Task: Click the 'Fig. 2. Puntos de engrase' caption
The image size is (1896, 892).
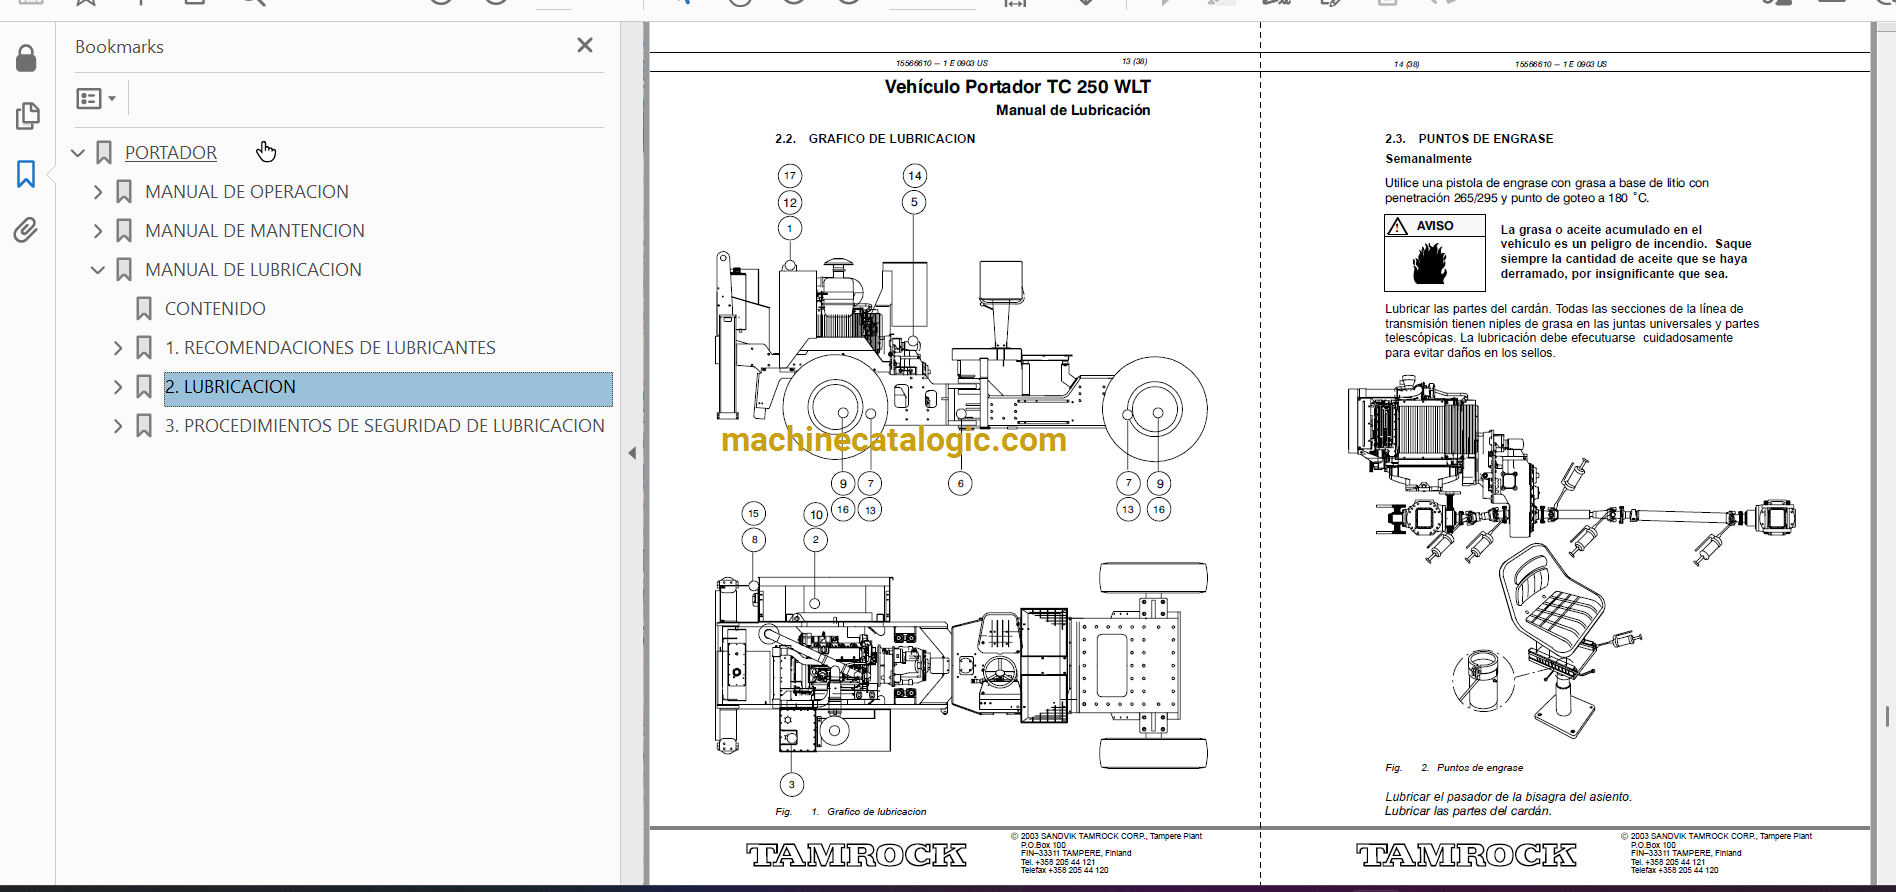Action: tap(1454, 768)
